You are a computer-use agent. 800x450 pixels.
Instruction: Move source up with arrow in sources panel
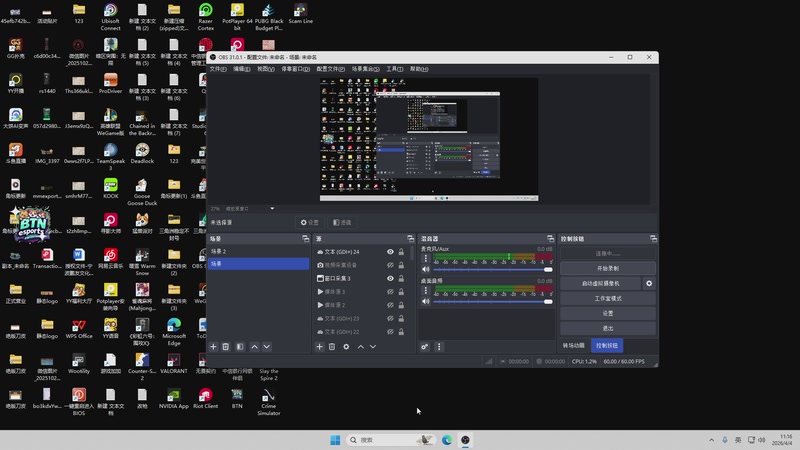tap(361, 346)
